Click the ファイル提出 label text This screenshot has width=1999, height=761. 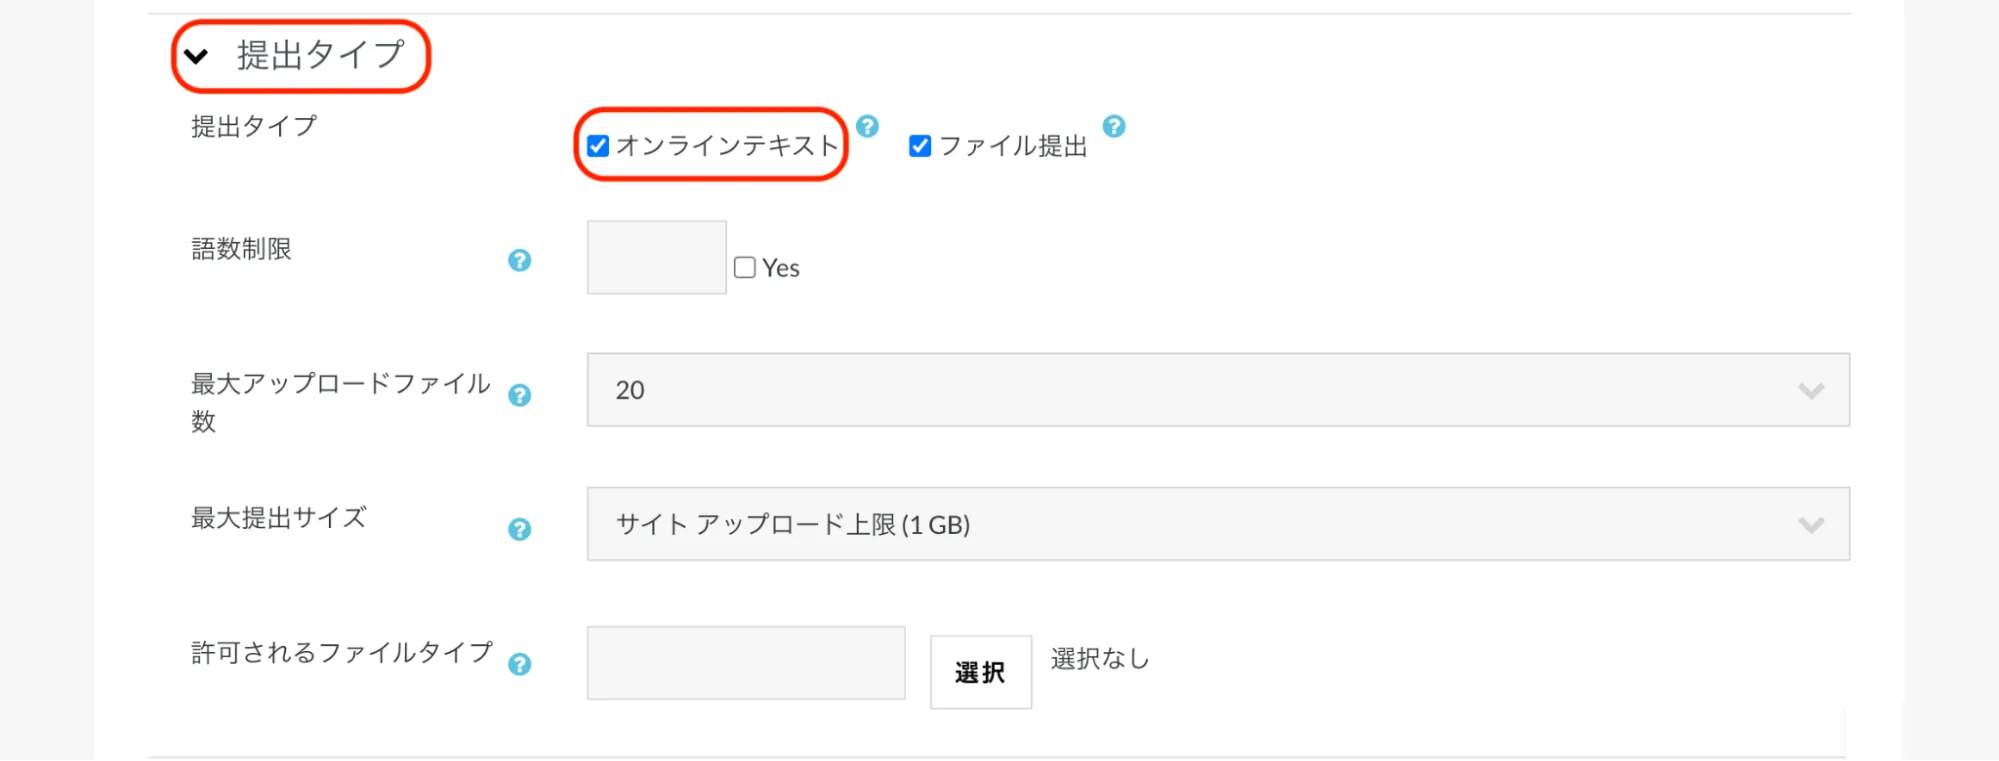[x=1013, y=147]
